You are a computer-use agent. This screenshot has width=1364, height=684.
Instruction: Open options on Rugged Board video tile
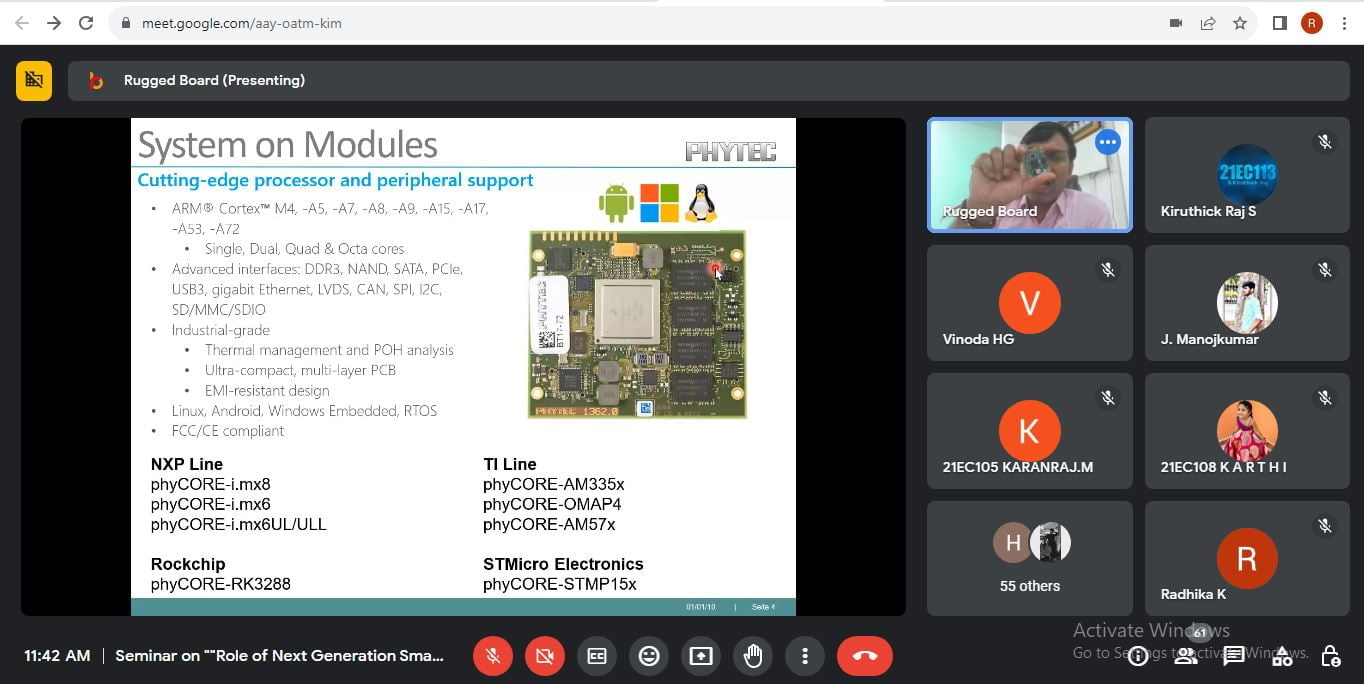[1107, 143]
